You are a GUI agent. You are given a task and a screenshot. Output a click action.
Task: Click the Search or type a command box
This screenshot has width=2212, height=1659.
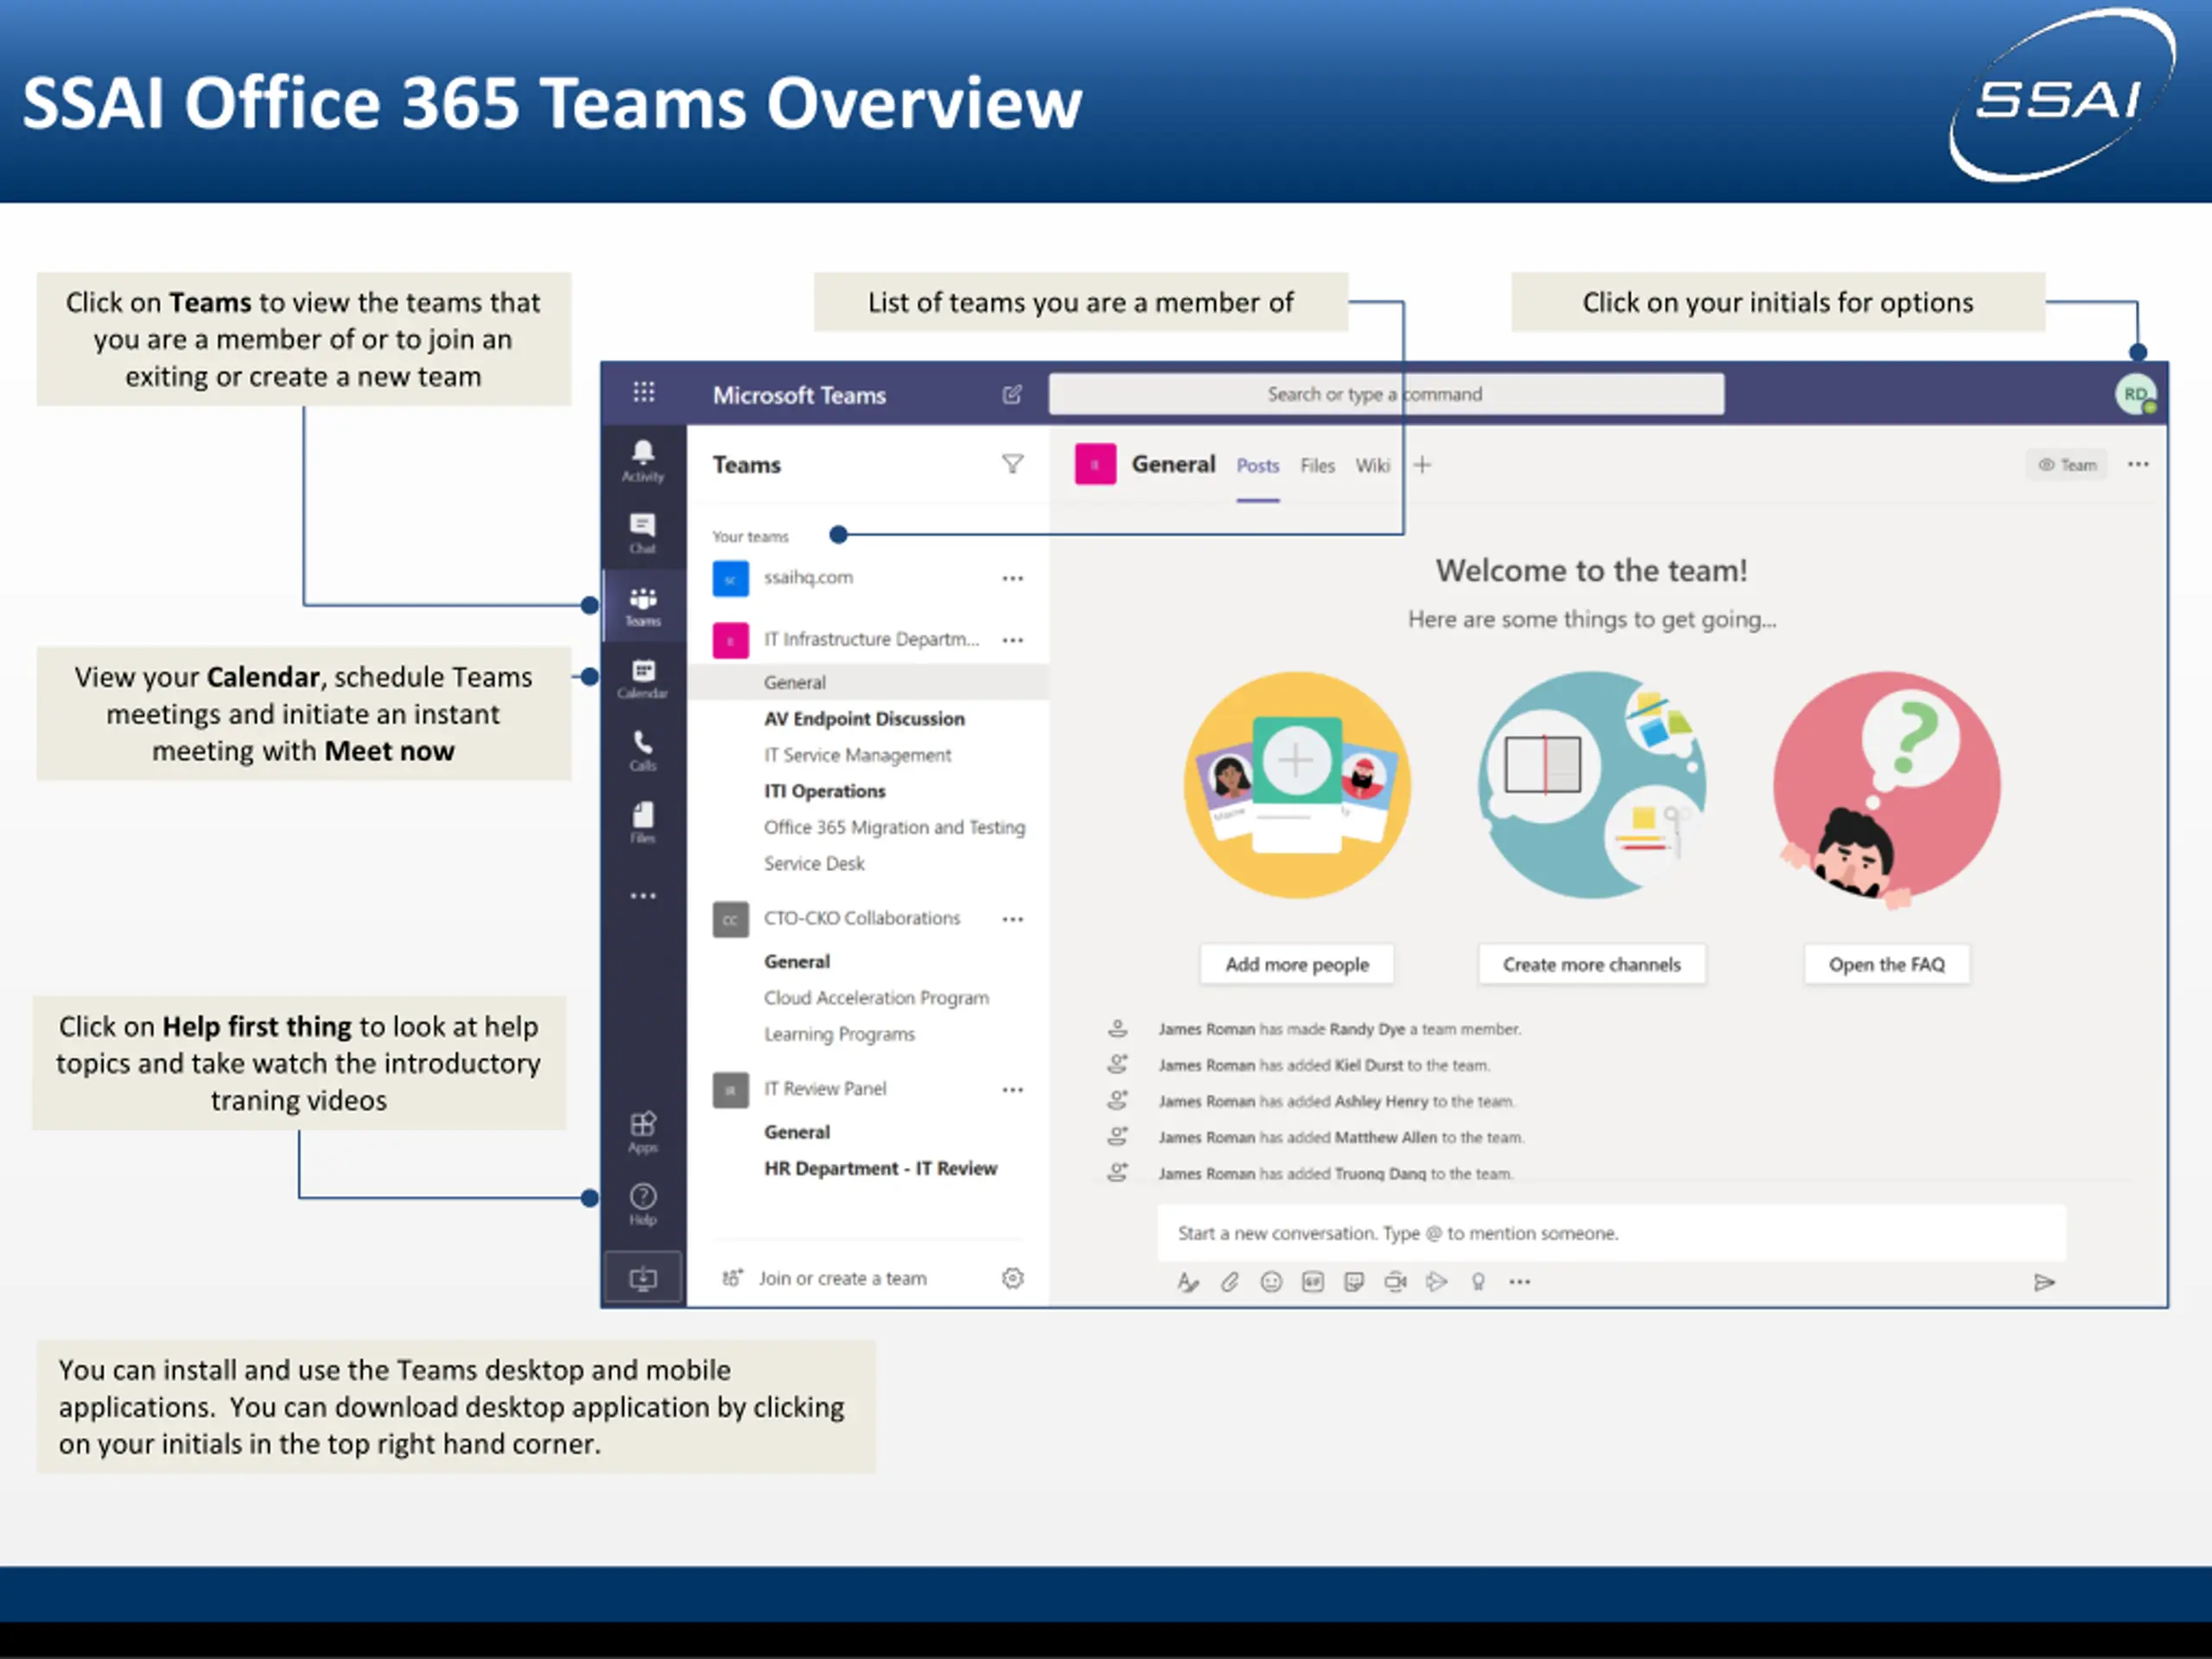tap(1386, 394)
